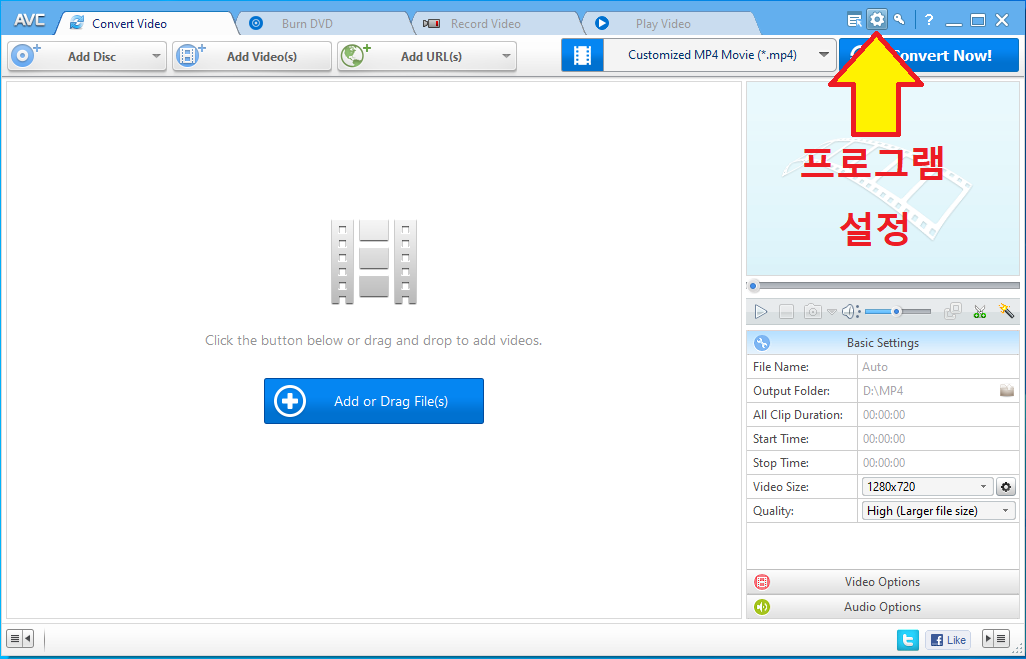Take a snapshot with the camera icon
1026x659 pixels.
pyautogui.click(x=813, y=312)
